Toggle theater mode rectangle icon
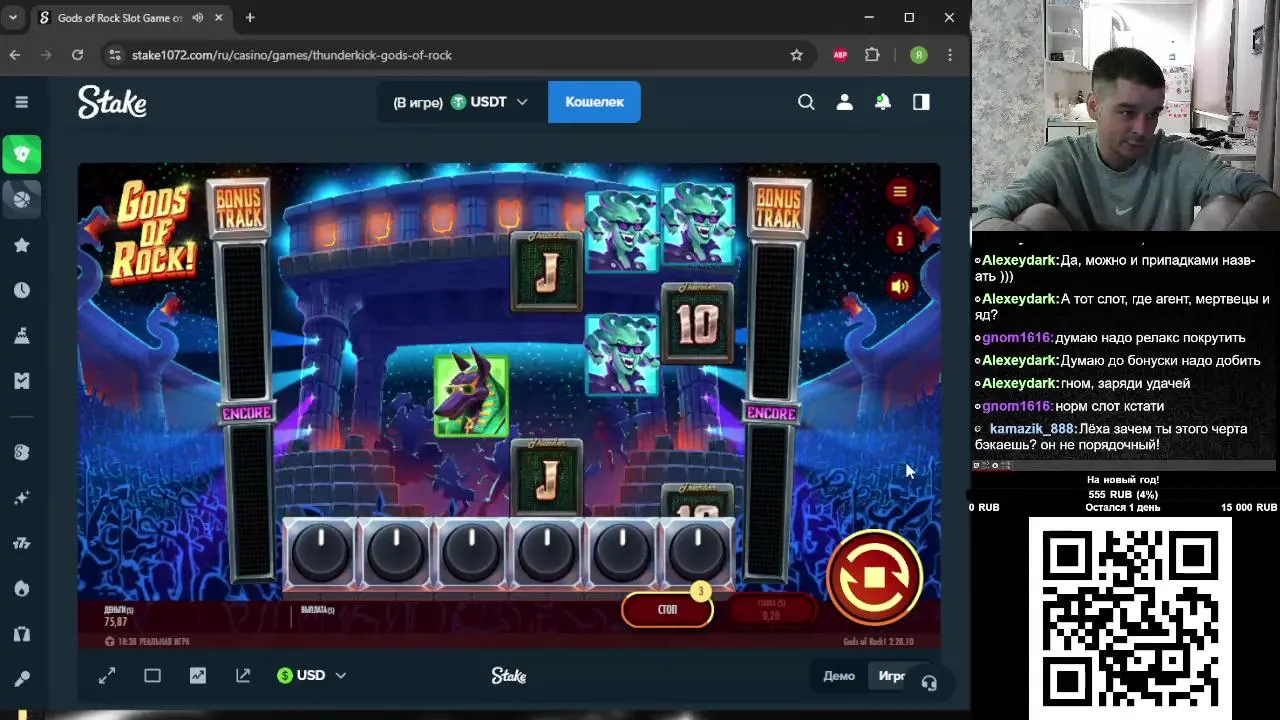 pos(152,676)
